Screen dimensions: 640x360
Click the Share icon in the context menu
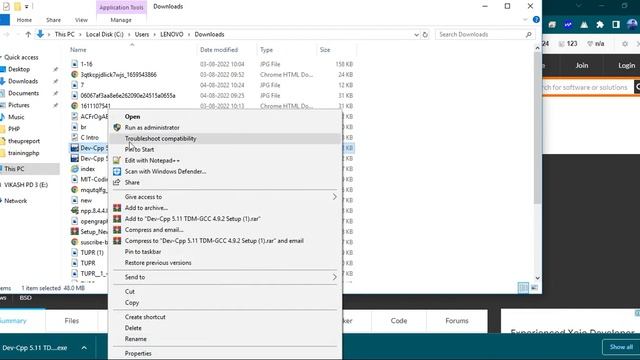[117, 182]
